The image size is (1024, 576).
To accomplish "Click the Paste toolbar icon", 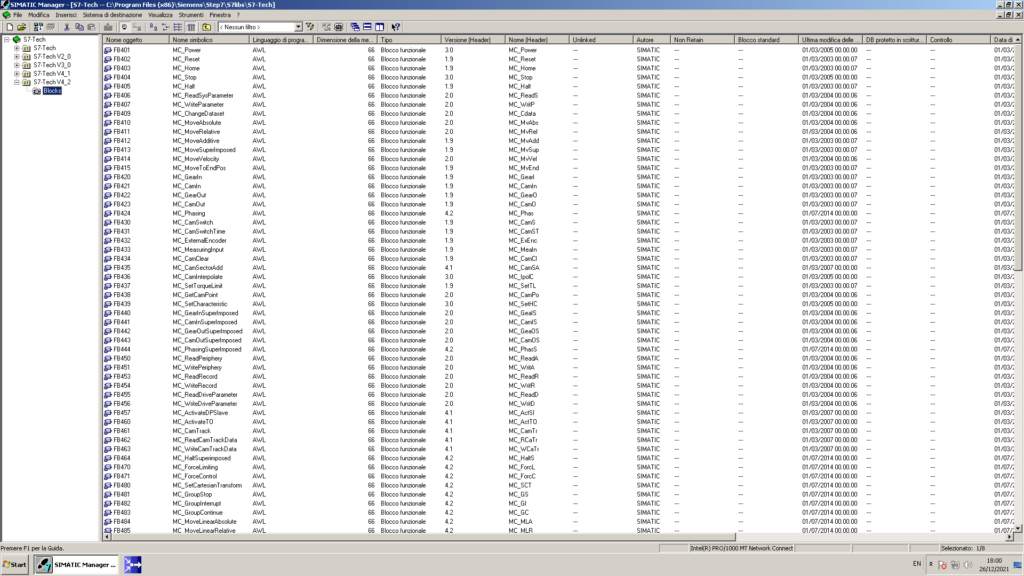I will [91, 27].
